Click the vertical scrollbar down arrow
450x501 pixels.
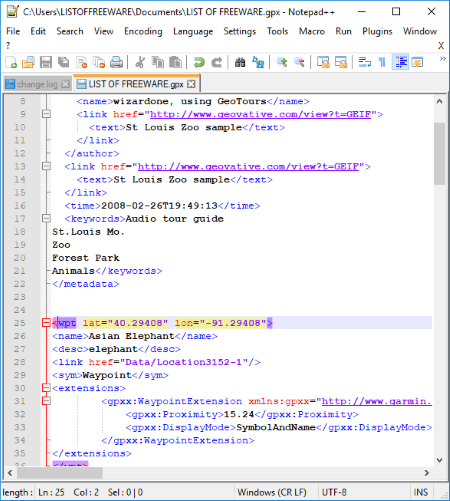[440, 460]
